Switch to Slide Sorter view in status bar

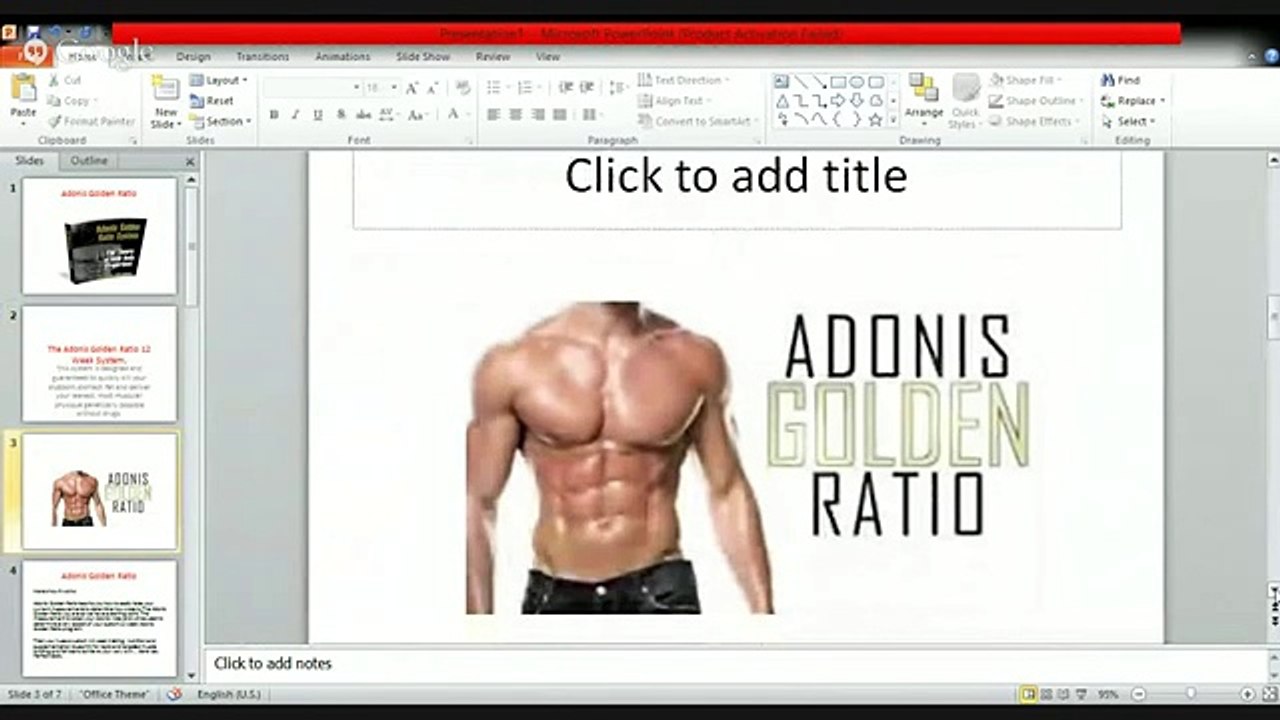tap(1046, 694)
